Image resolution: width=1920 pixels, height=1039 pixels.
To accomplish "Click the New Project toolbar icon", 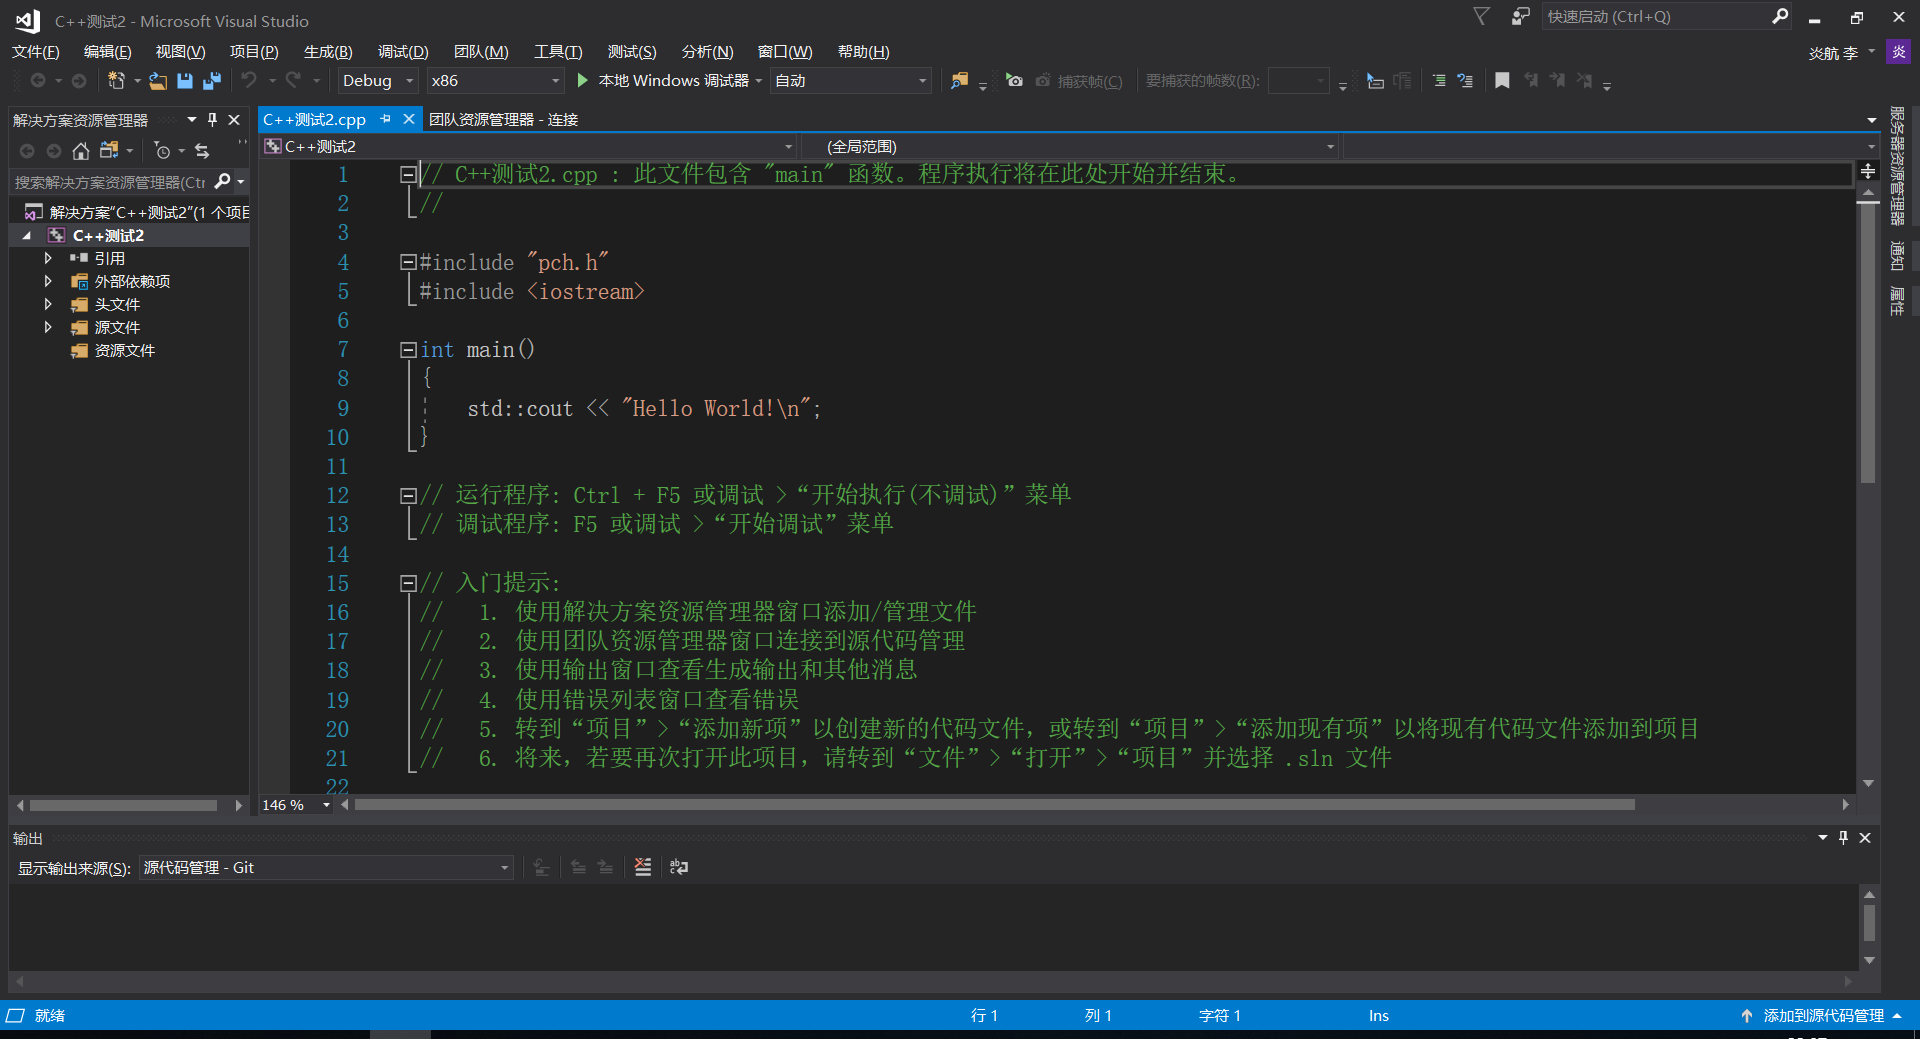I will 116,80.
